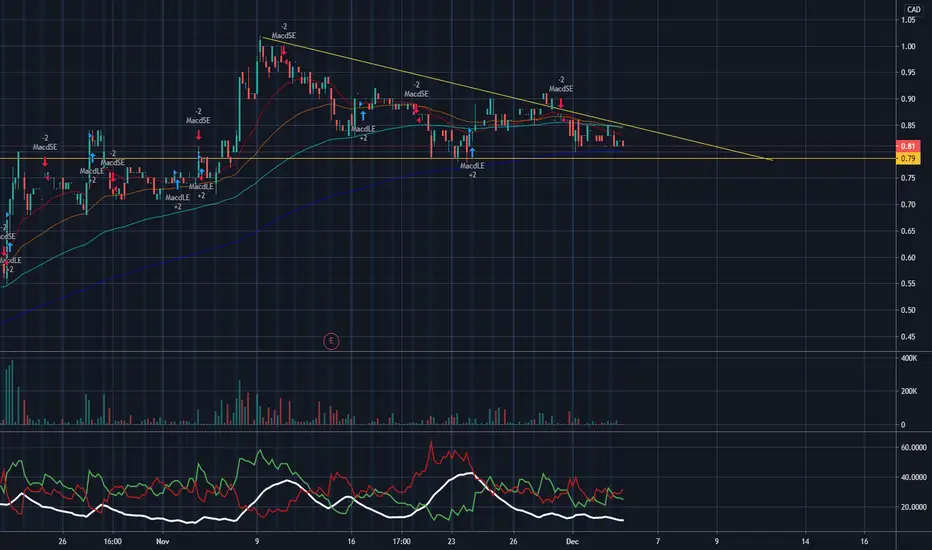Image resolution: width=932 pixels, height=550 pixels.
Task: Click the 7 date label on time axis
Action: pyautogui.click(x=657, y=541)
